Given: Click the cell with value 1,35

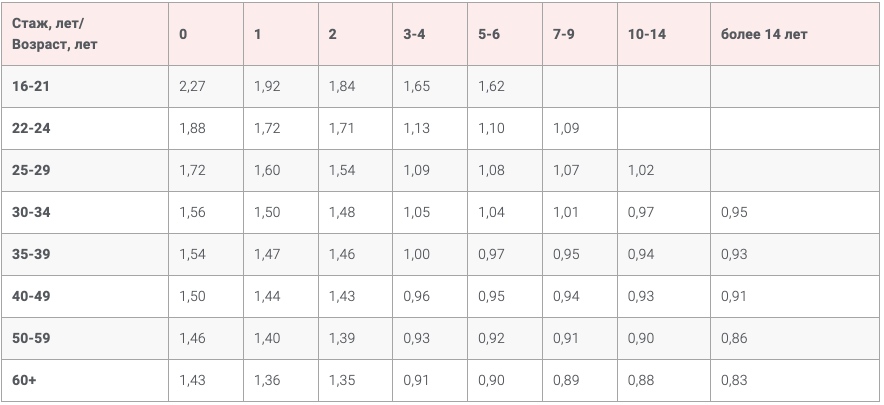Looking at the screenshot, I should 342,381.
